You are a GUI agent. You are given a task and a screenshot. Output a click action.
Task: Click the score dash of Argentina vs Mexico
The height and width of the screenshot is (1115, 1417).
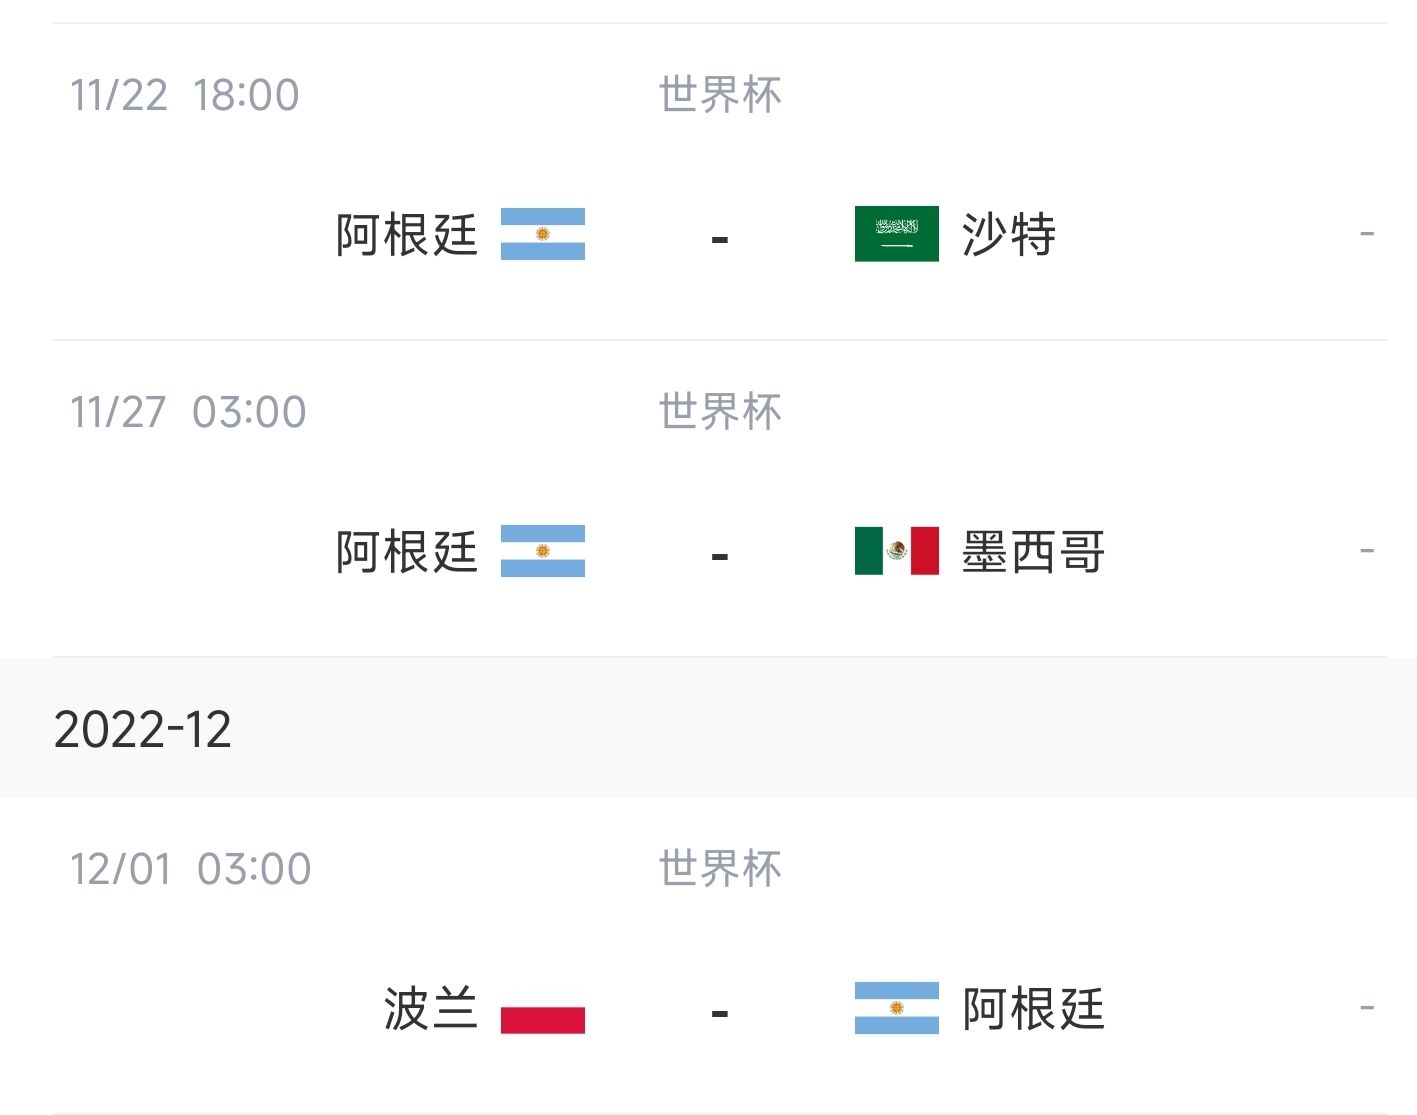[720, 556]
